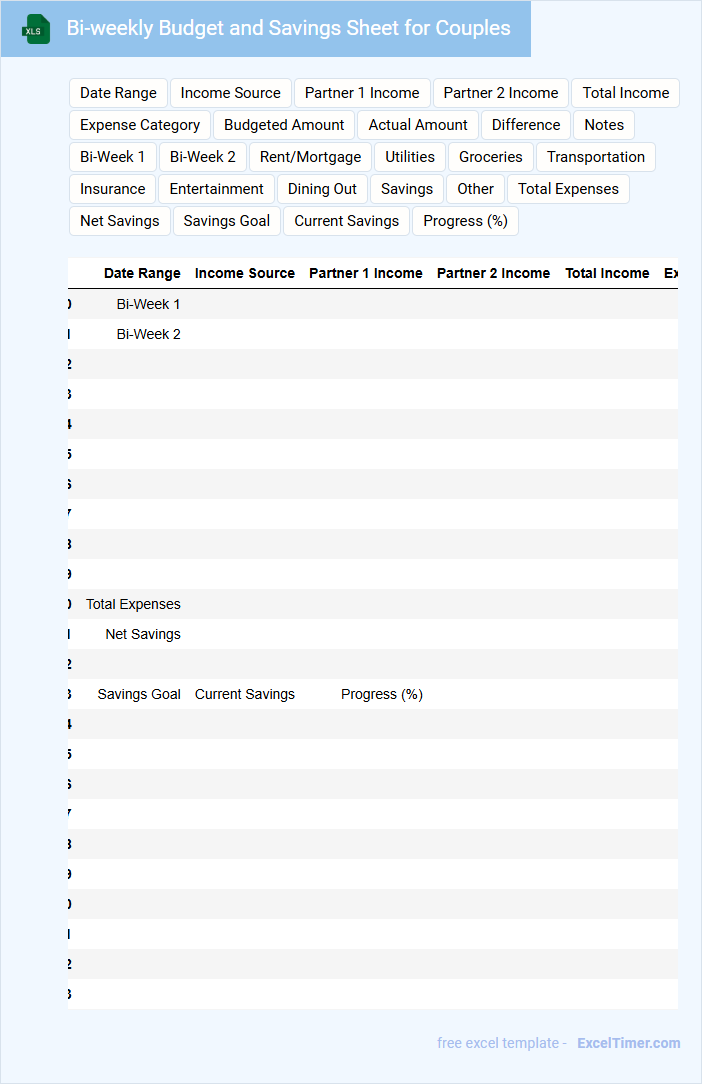Select the Rent/Mortgage tag
Screen dimensions: 702x1084
click(310, 157)
